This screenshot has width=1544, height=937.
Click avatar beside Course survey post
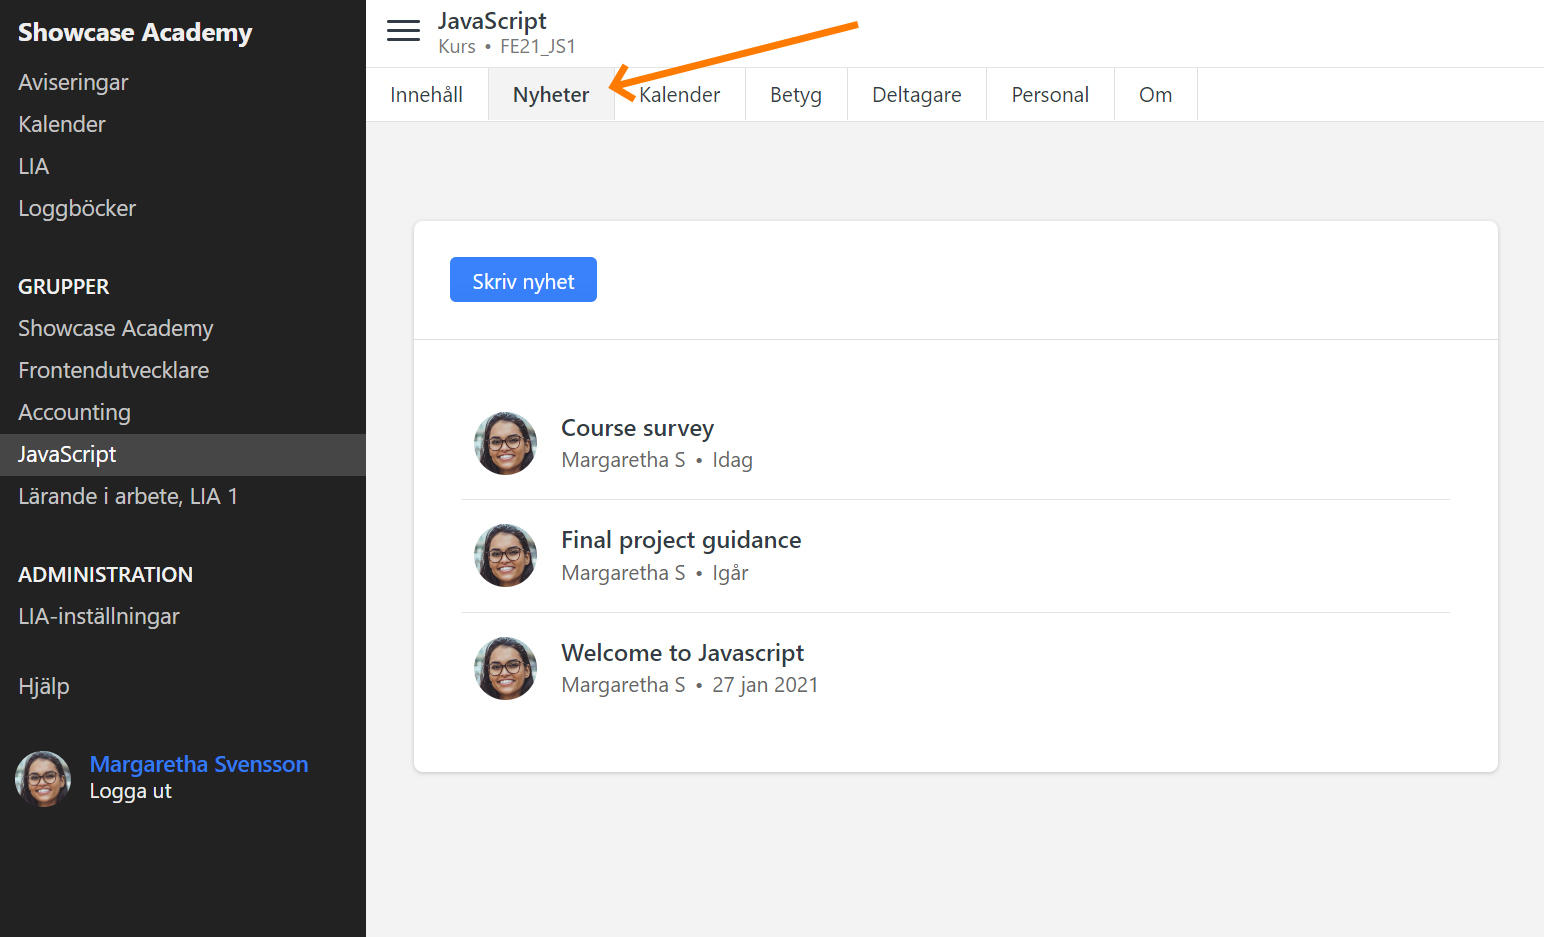pos(505,443)
